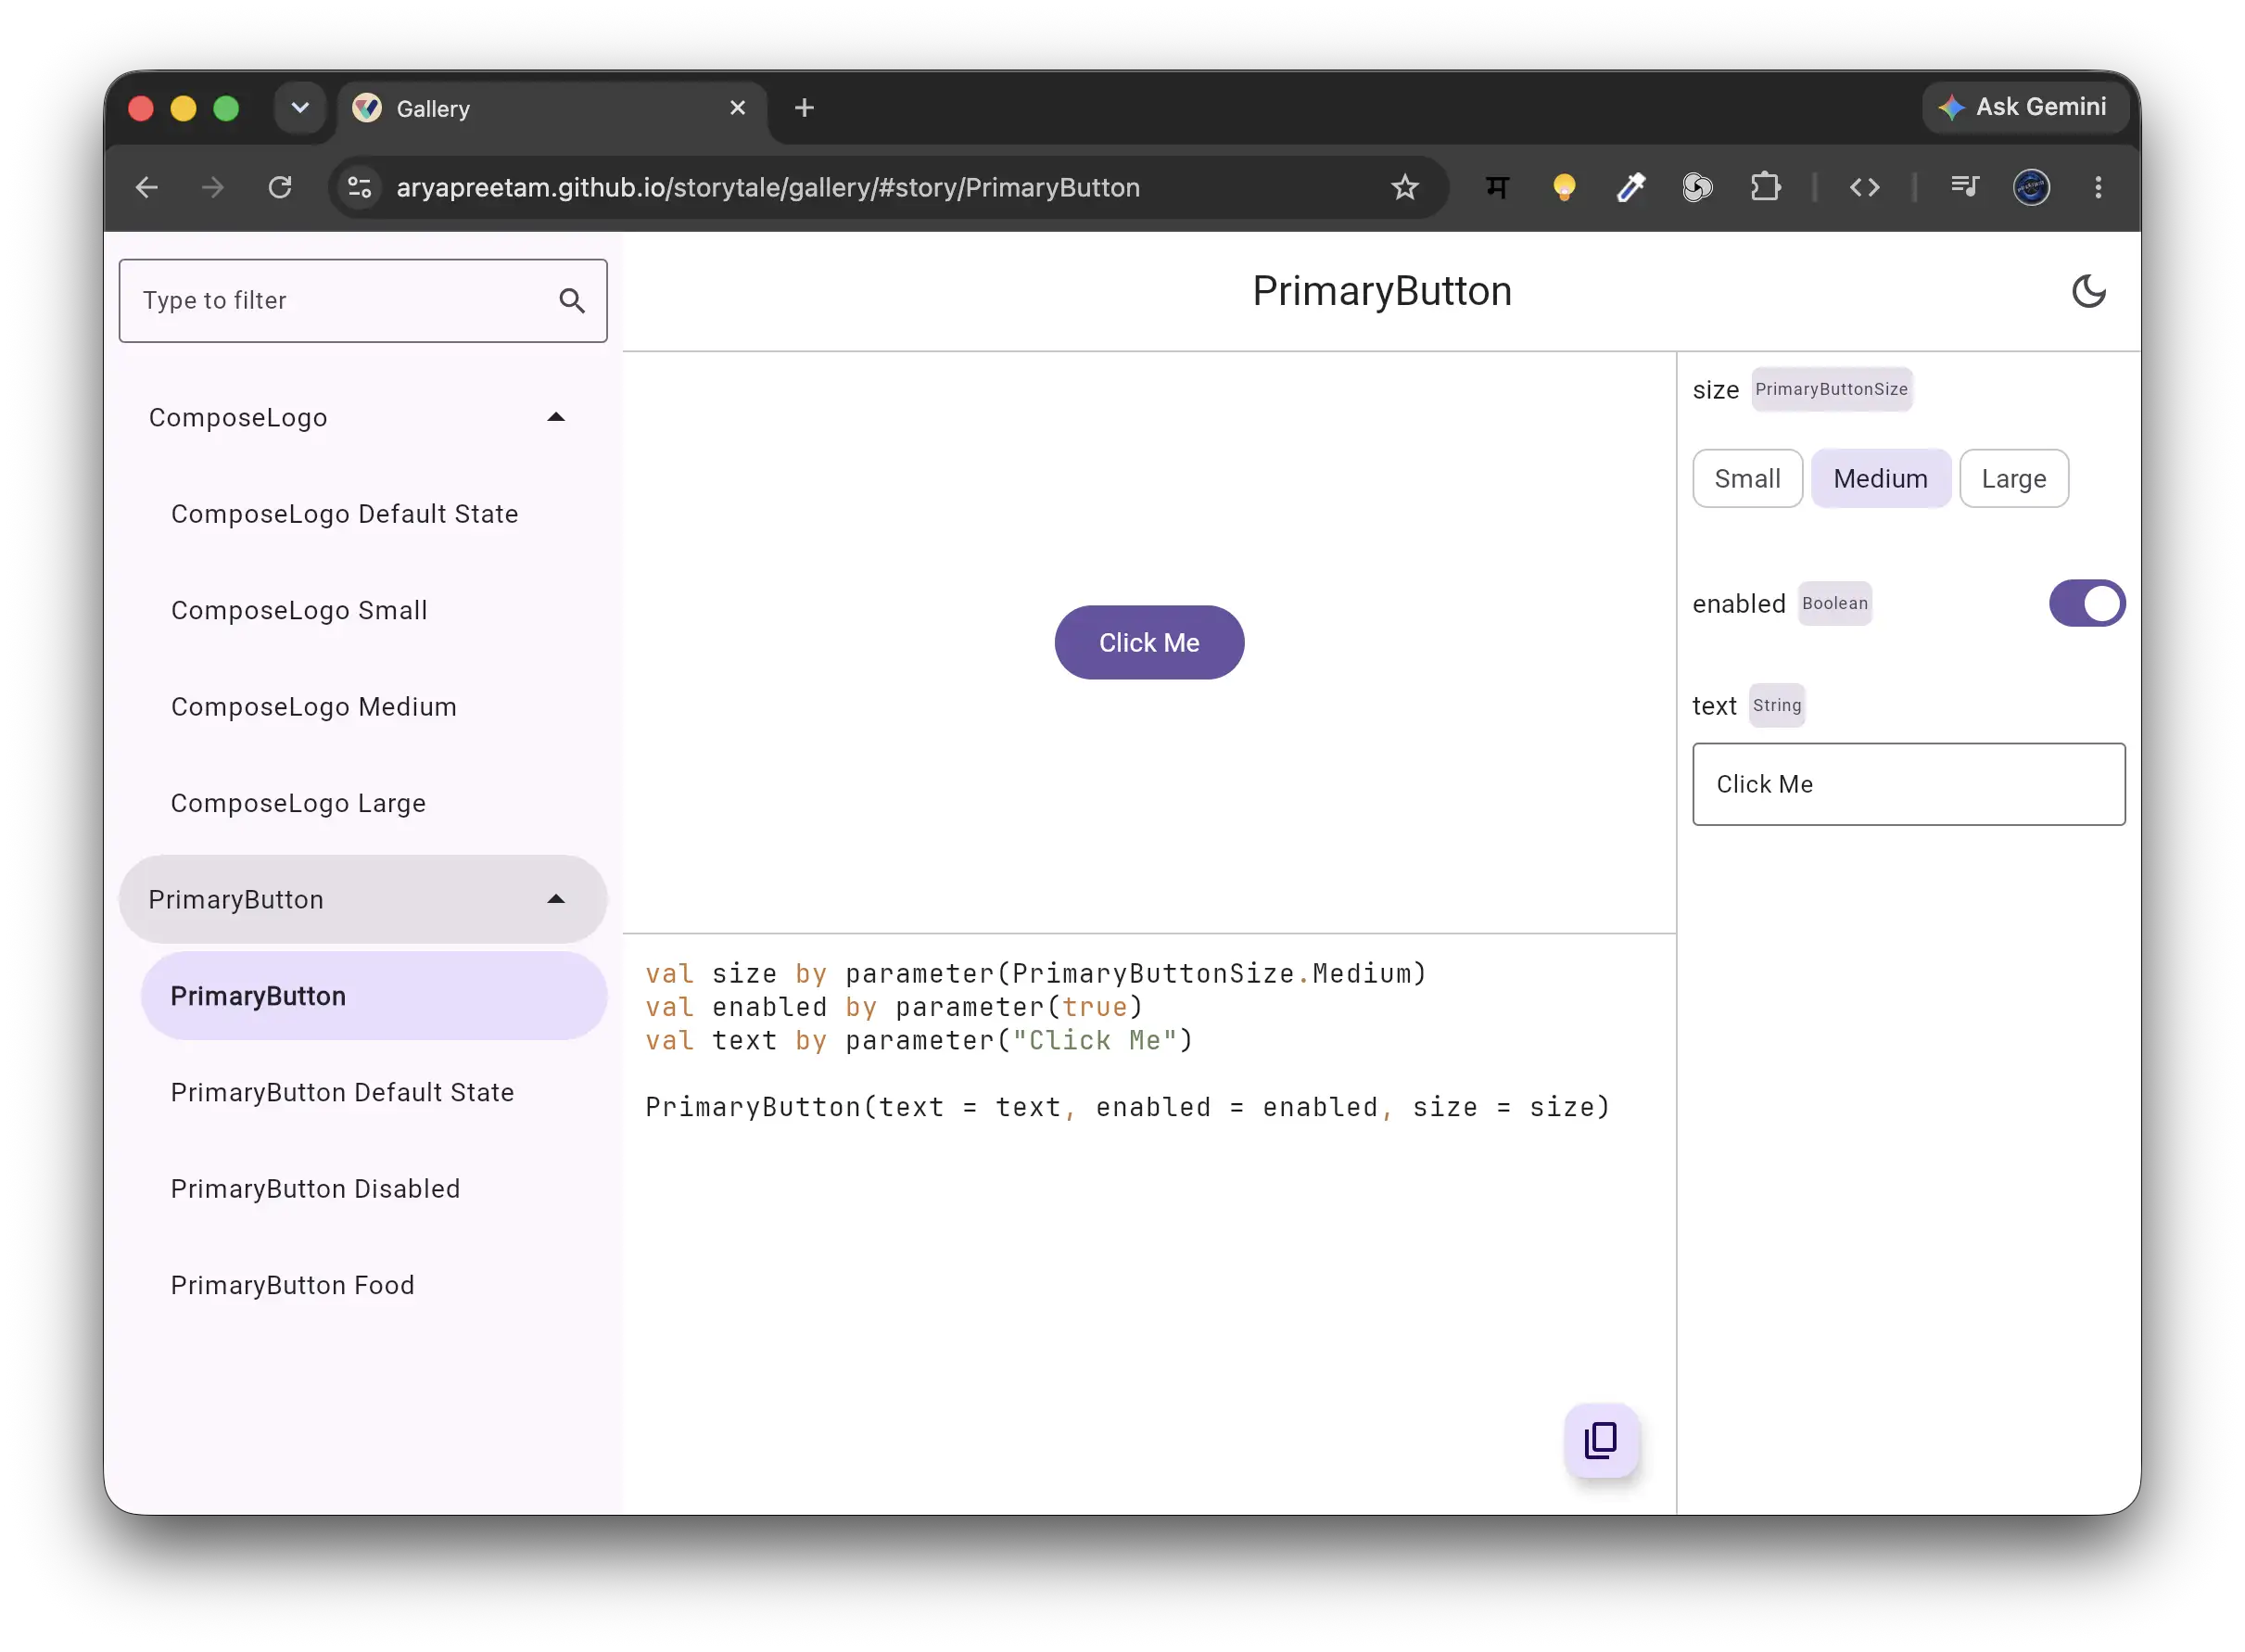Open the Chrome profile avatar

coord(2031,187)
